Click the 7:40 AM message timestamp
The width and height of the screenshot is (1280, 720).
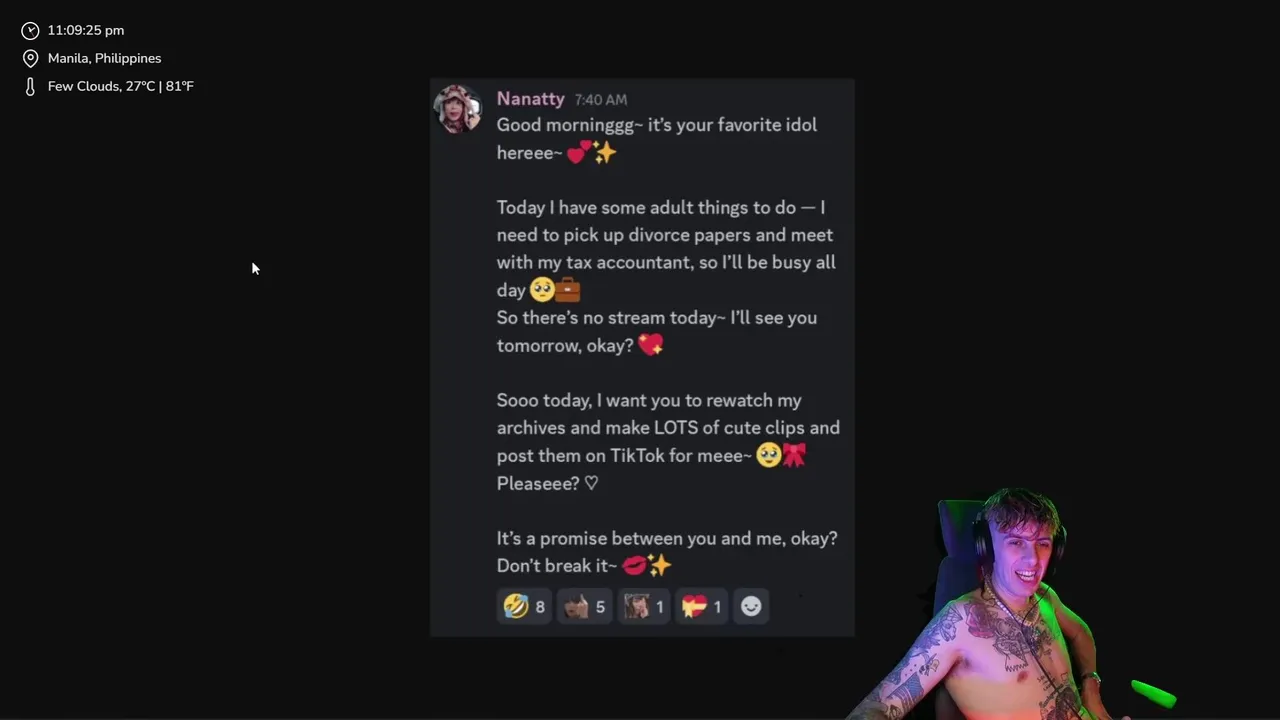point(601,100)
